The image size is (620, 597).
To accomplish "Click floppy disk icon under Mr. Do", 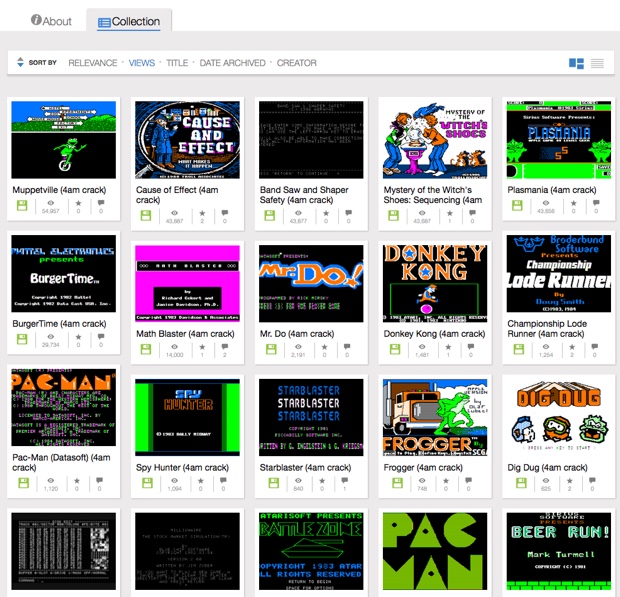I will pos(271,349).
